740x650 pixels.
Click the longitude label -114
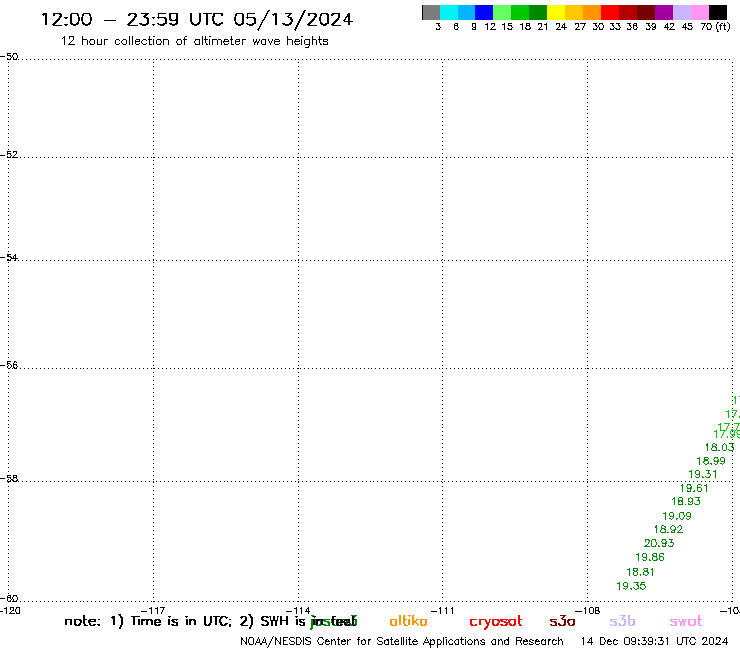(298, 611)
